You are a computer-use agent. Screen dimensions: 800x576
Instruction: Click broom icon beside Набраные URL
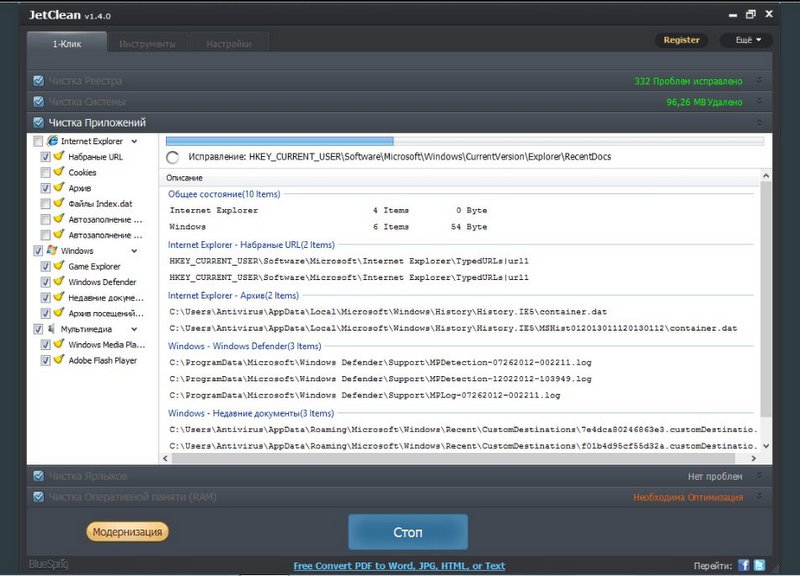pyautogui.click(x=59, y=156)
